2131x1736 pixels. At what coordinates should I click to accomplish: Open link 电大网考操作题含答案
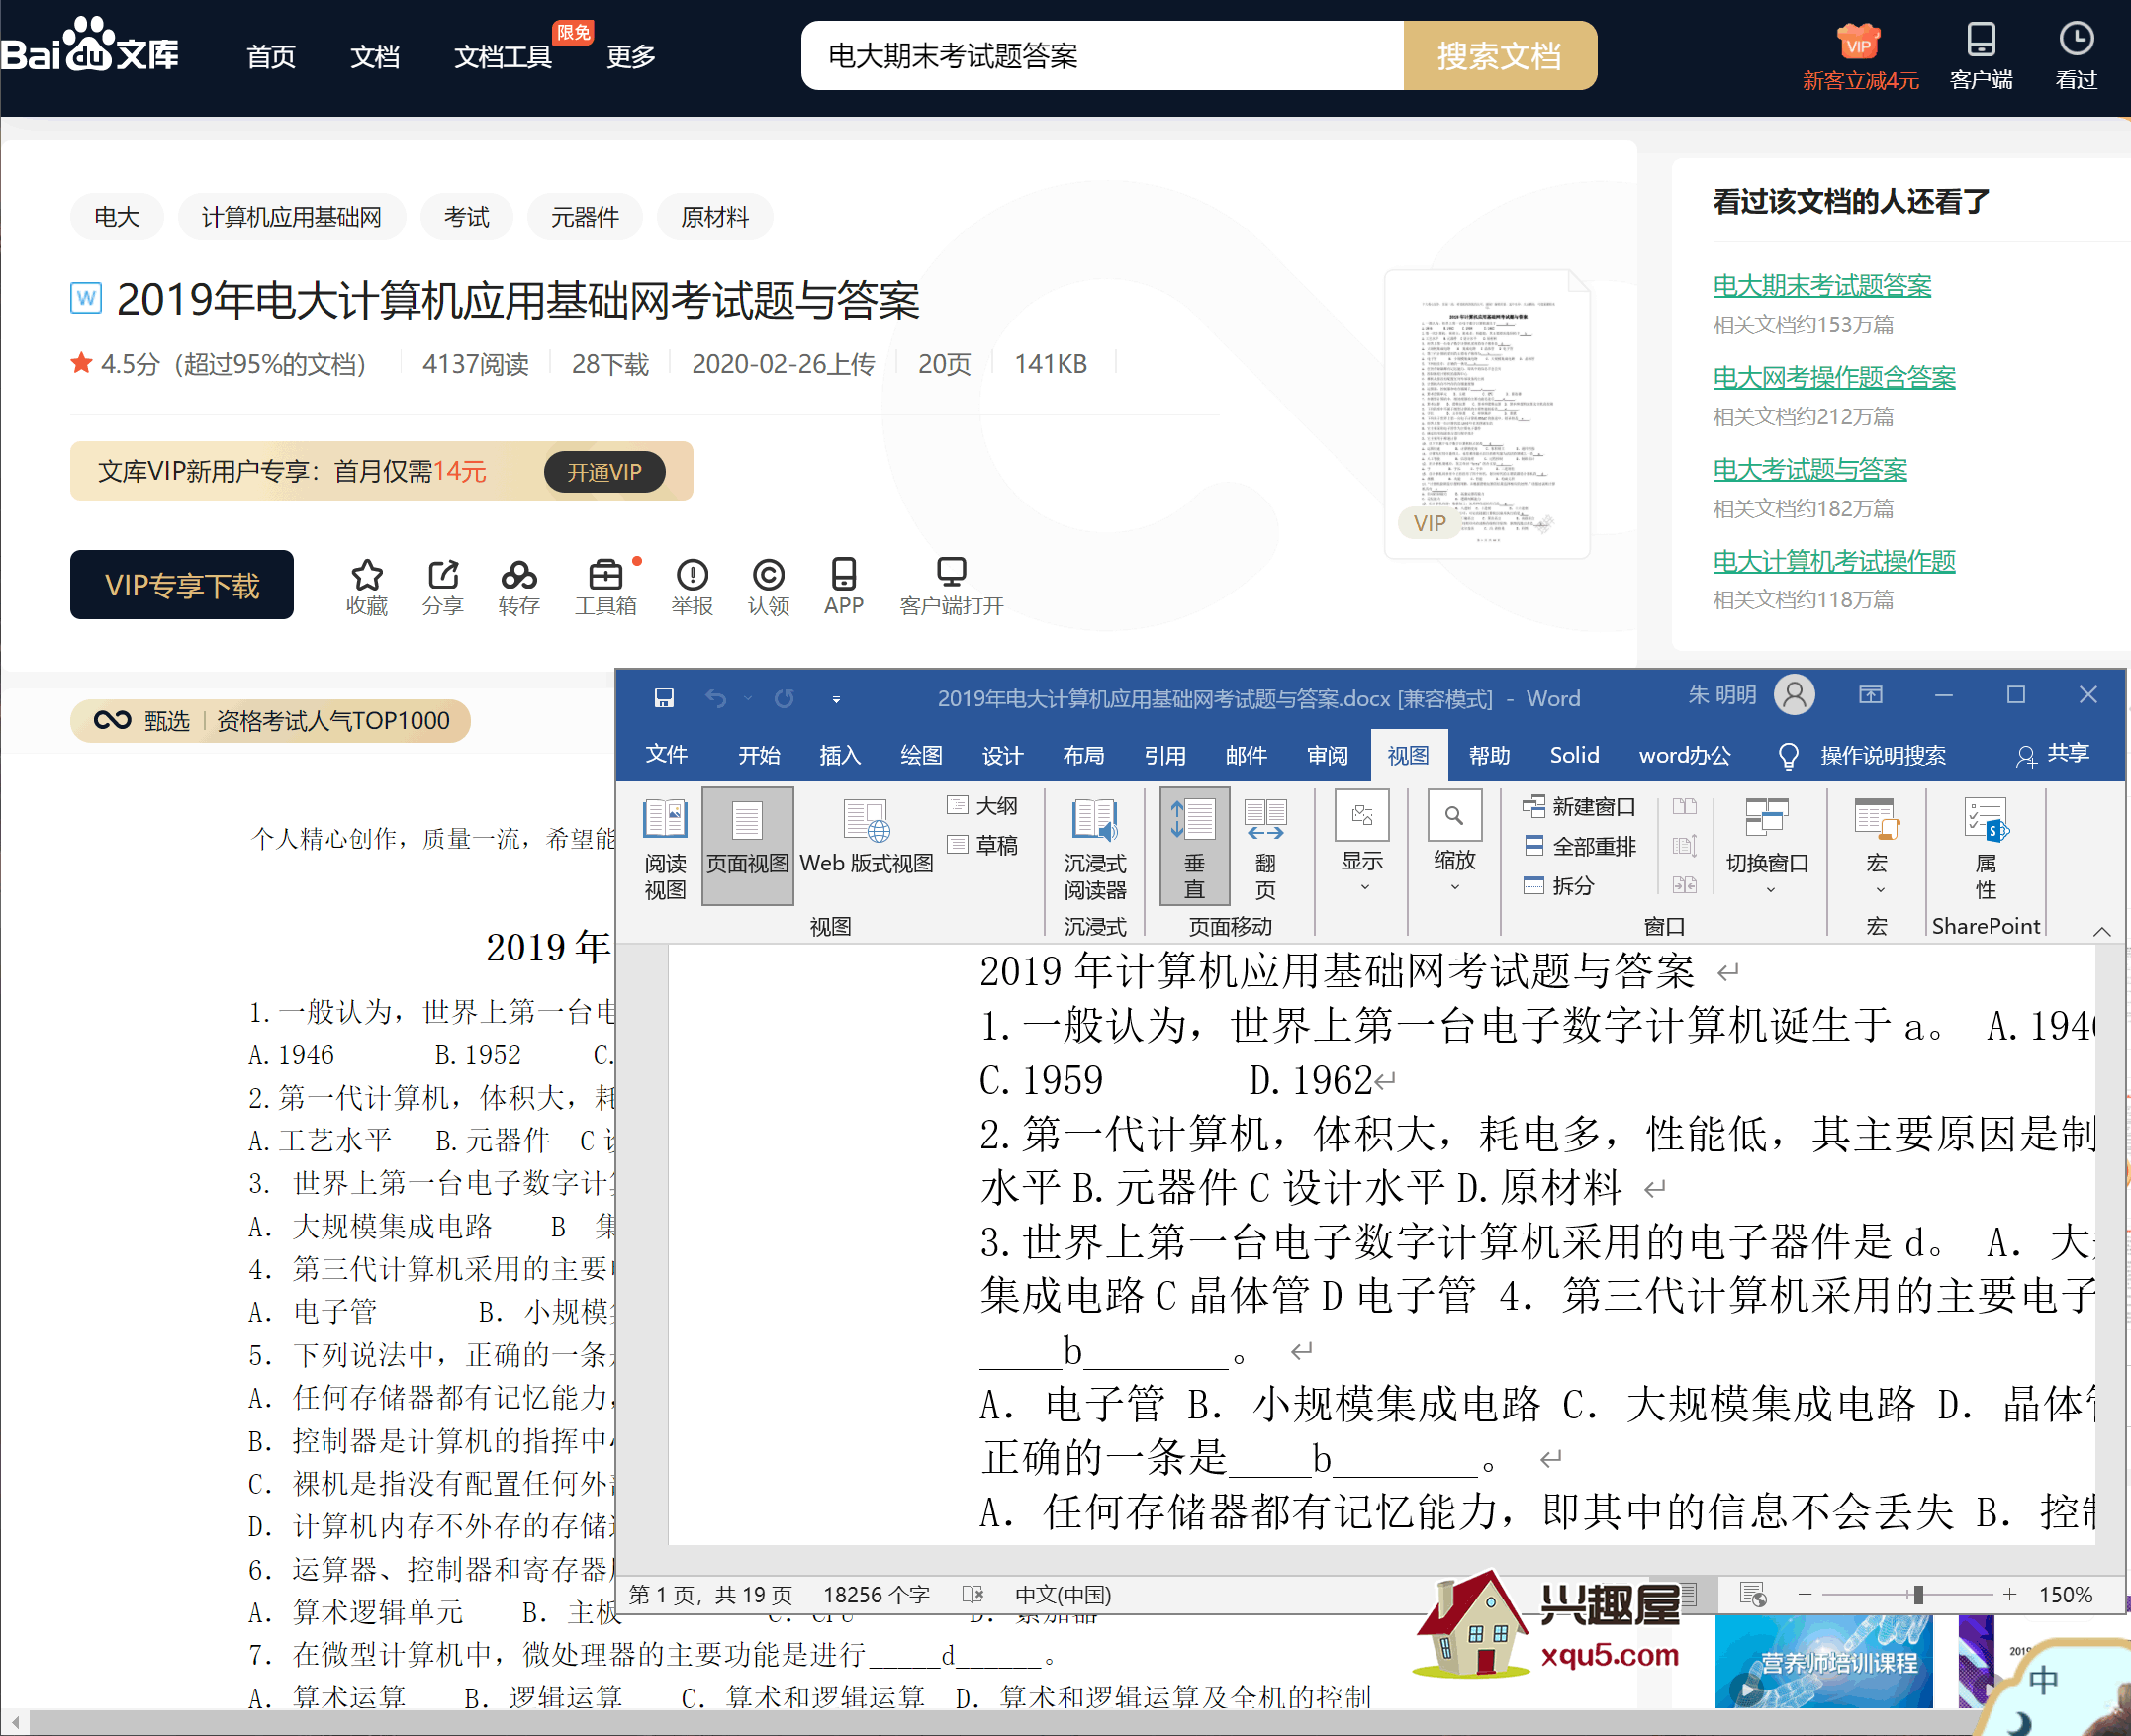point(1834,377)
